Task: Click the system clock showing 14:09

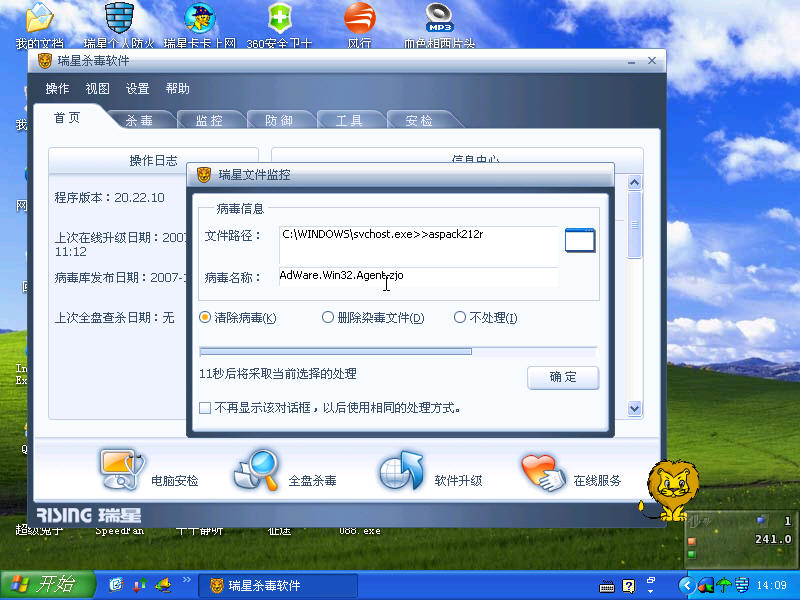Action: pos(771,585)
